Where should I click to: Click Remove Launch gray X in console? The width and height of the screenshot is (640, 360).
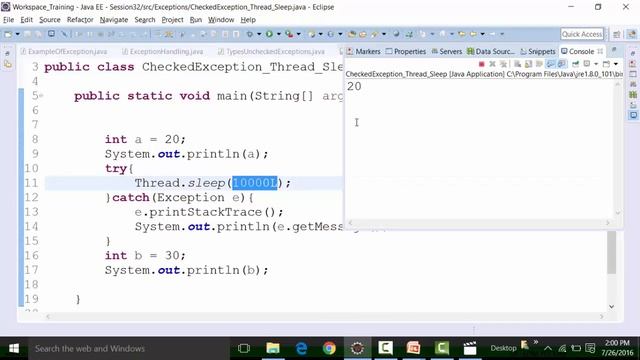click(x=492, y=64)
